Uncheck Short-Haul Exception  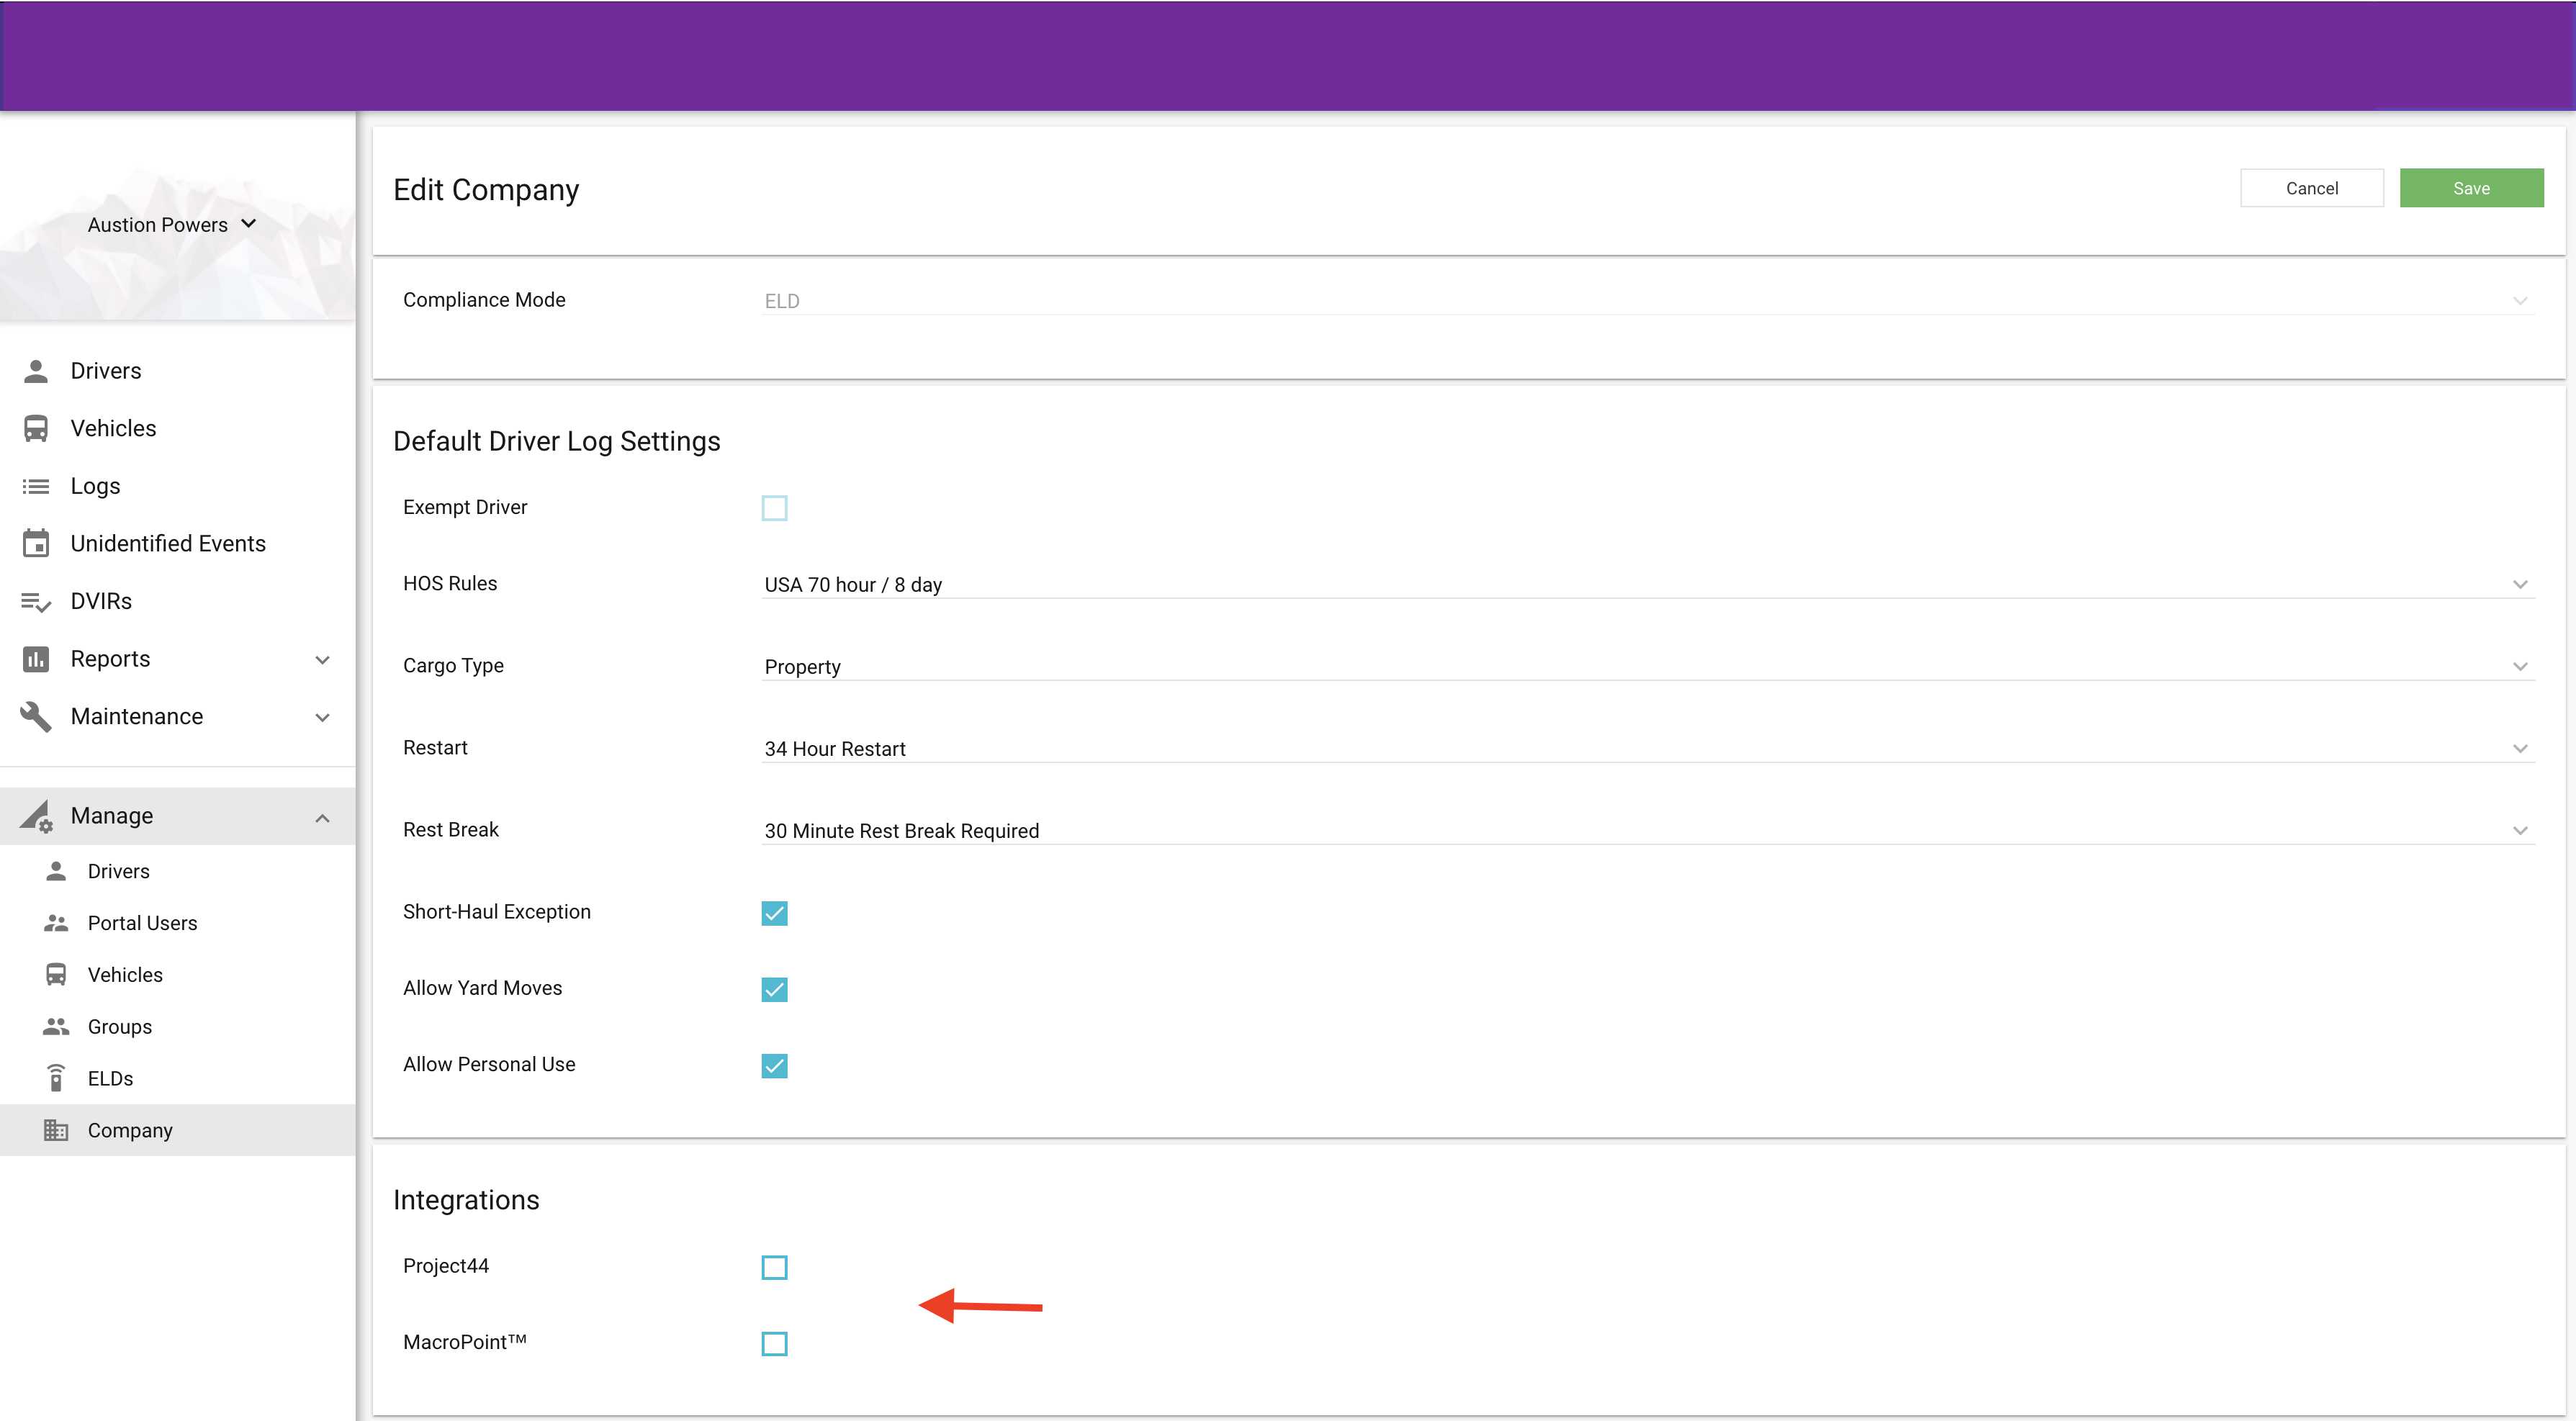[x=774, y=913]
